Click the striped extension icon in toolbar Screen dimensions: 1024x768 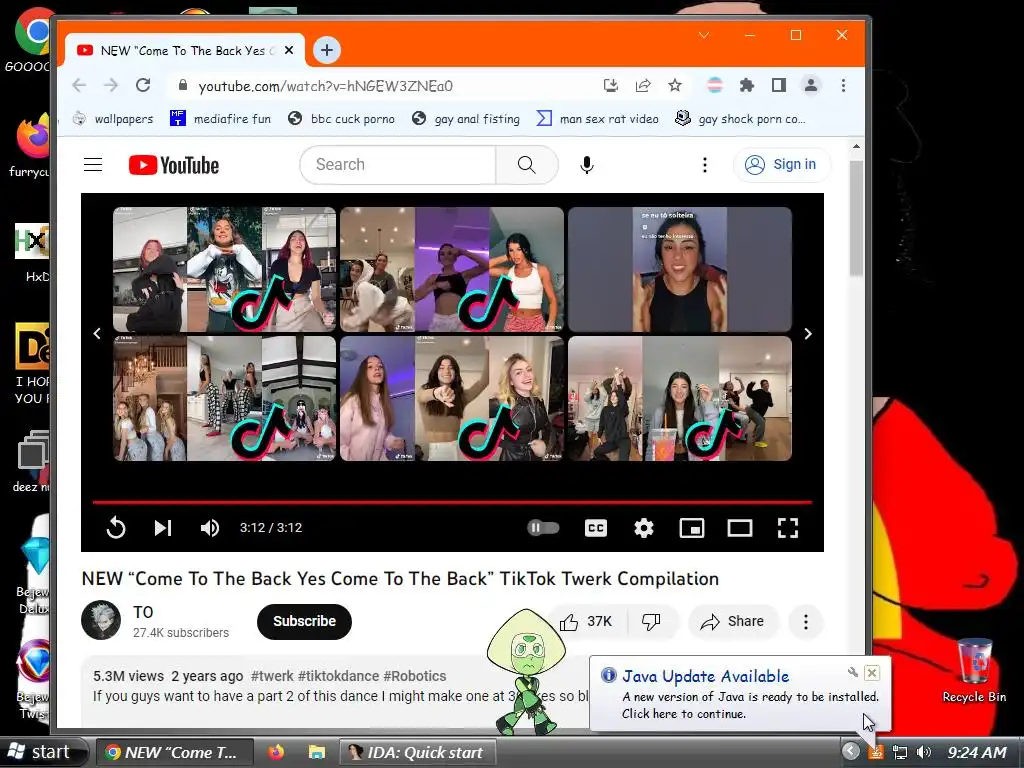click(714, 86)
